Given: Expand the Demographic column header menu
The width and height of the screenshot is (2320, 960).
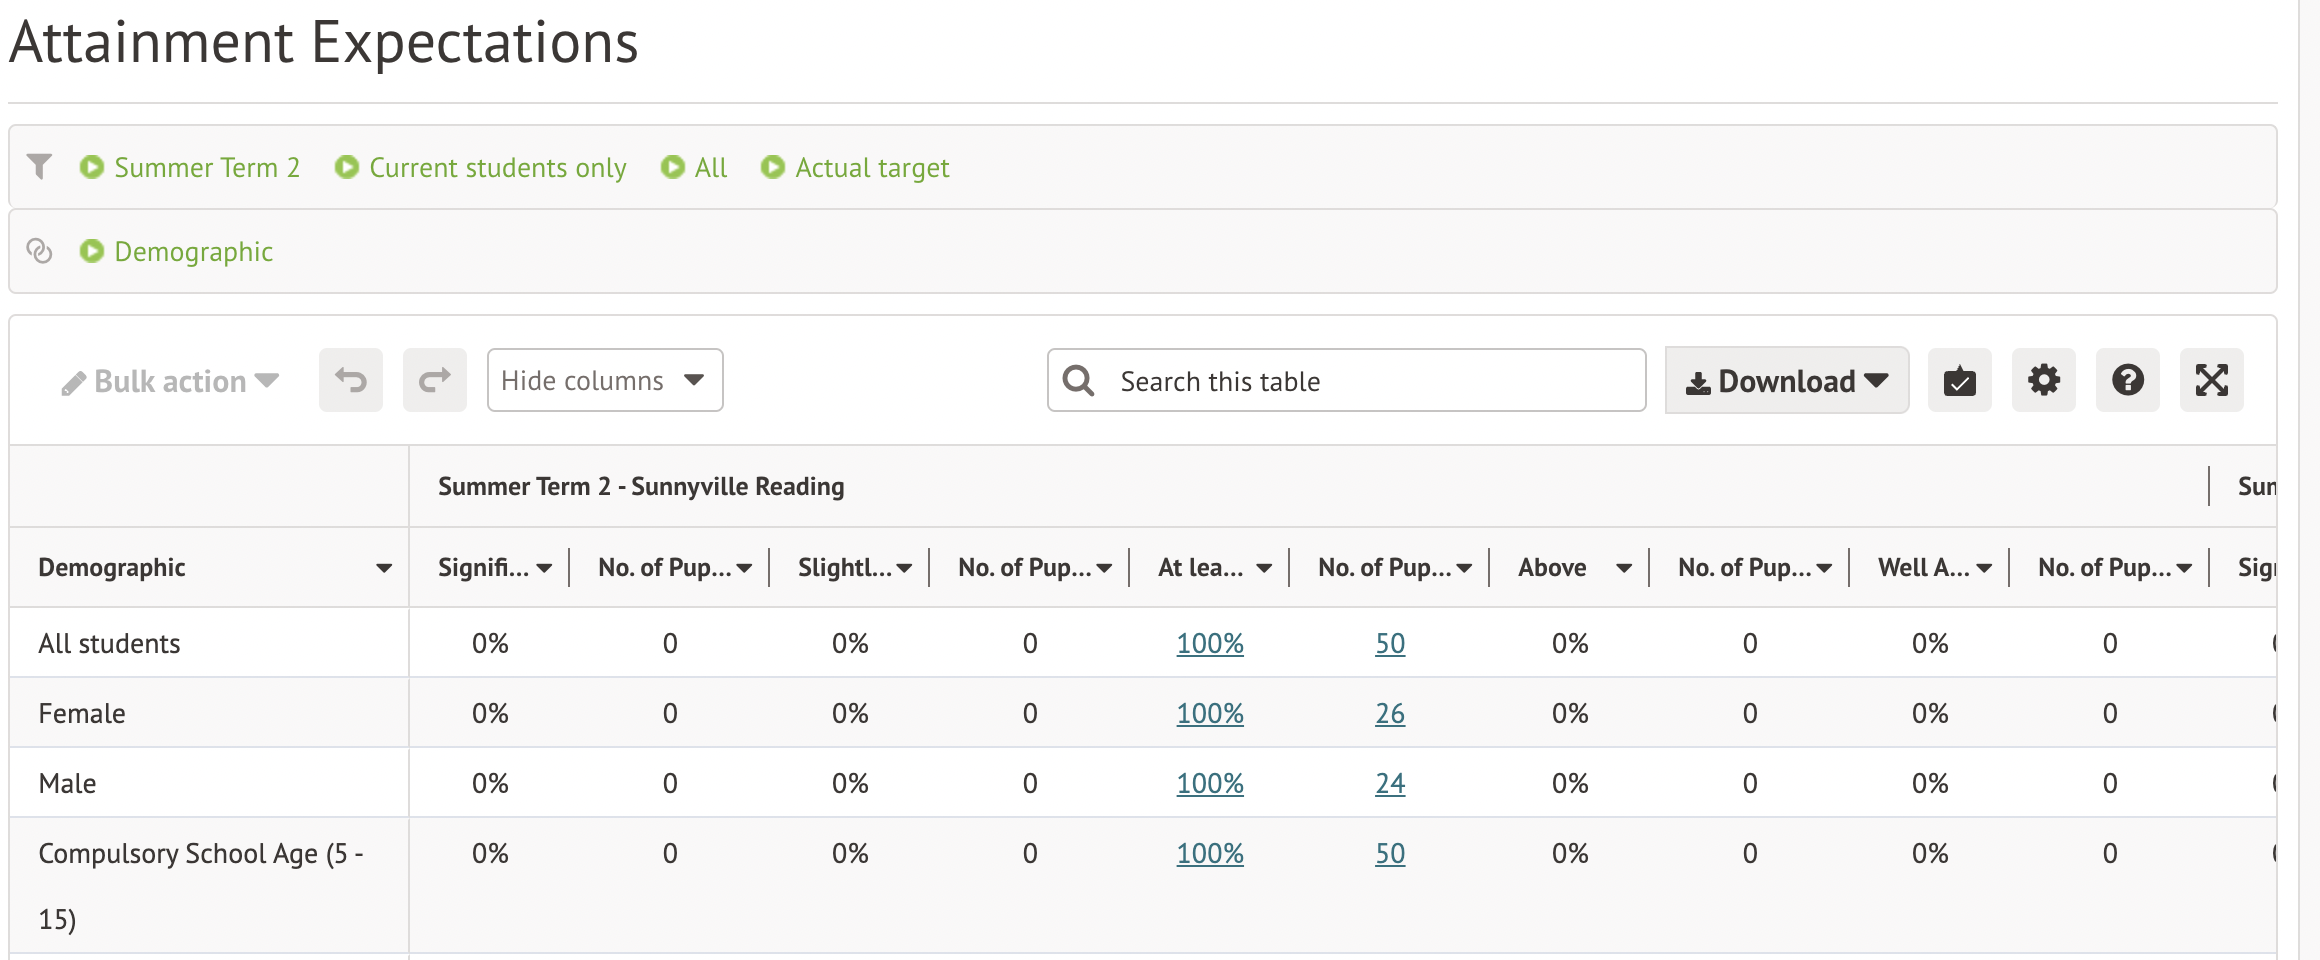Looking at the screenshot, I should pyautogui.click(x=383, y=568).
